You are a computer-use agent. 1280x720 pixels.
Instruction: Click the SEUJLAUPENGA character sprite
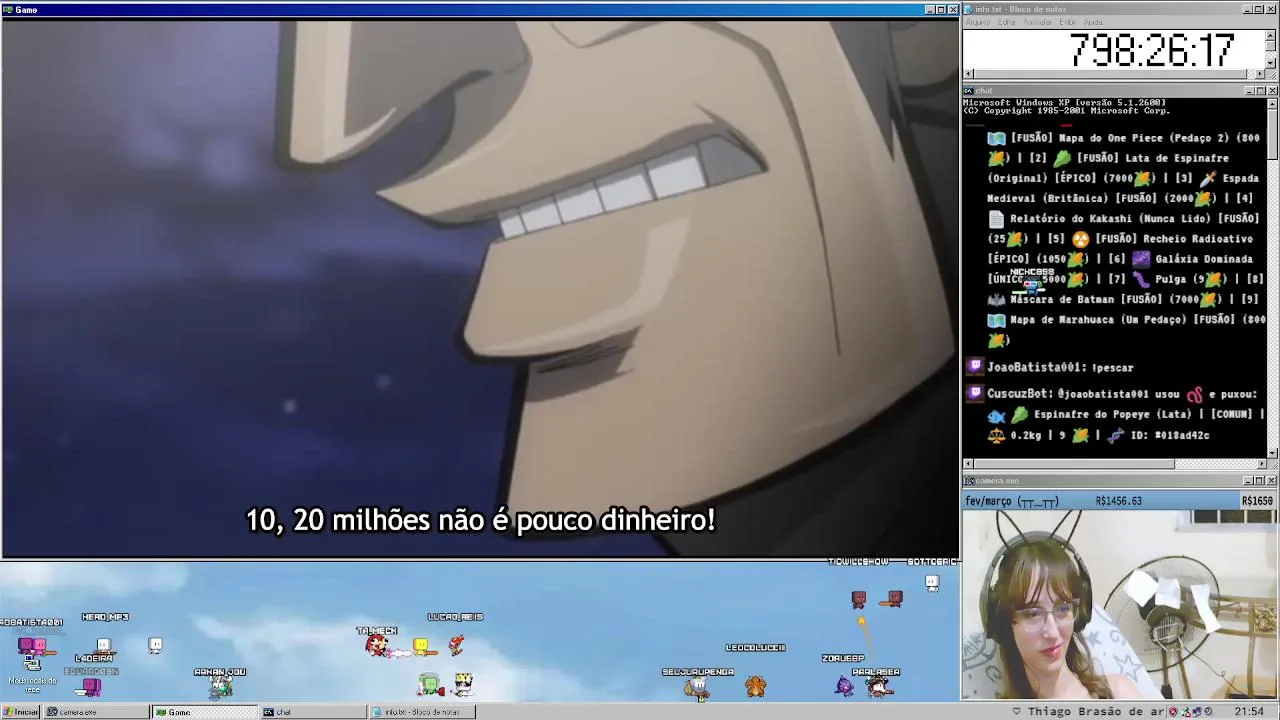click(x=697, y=687)
